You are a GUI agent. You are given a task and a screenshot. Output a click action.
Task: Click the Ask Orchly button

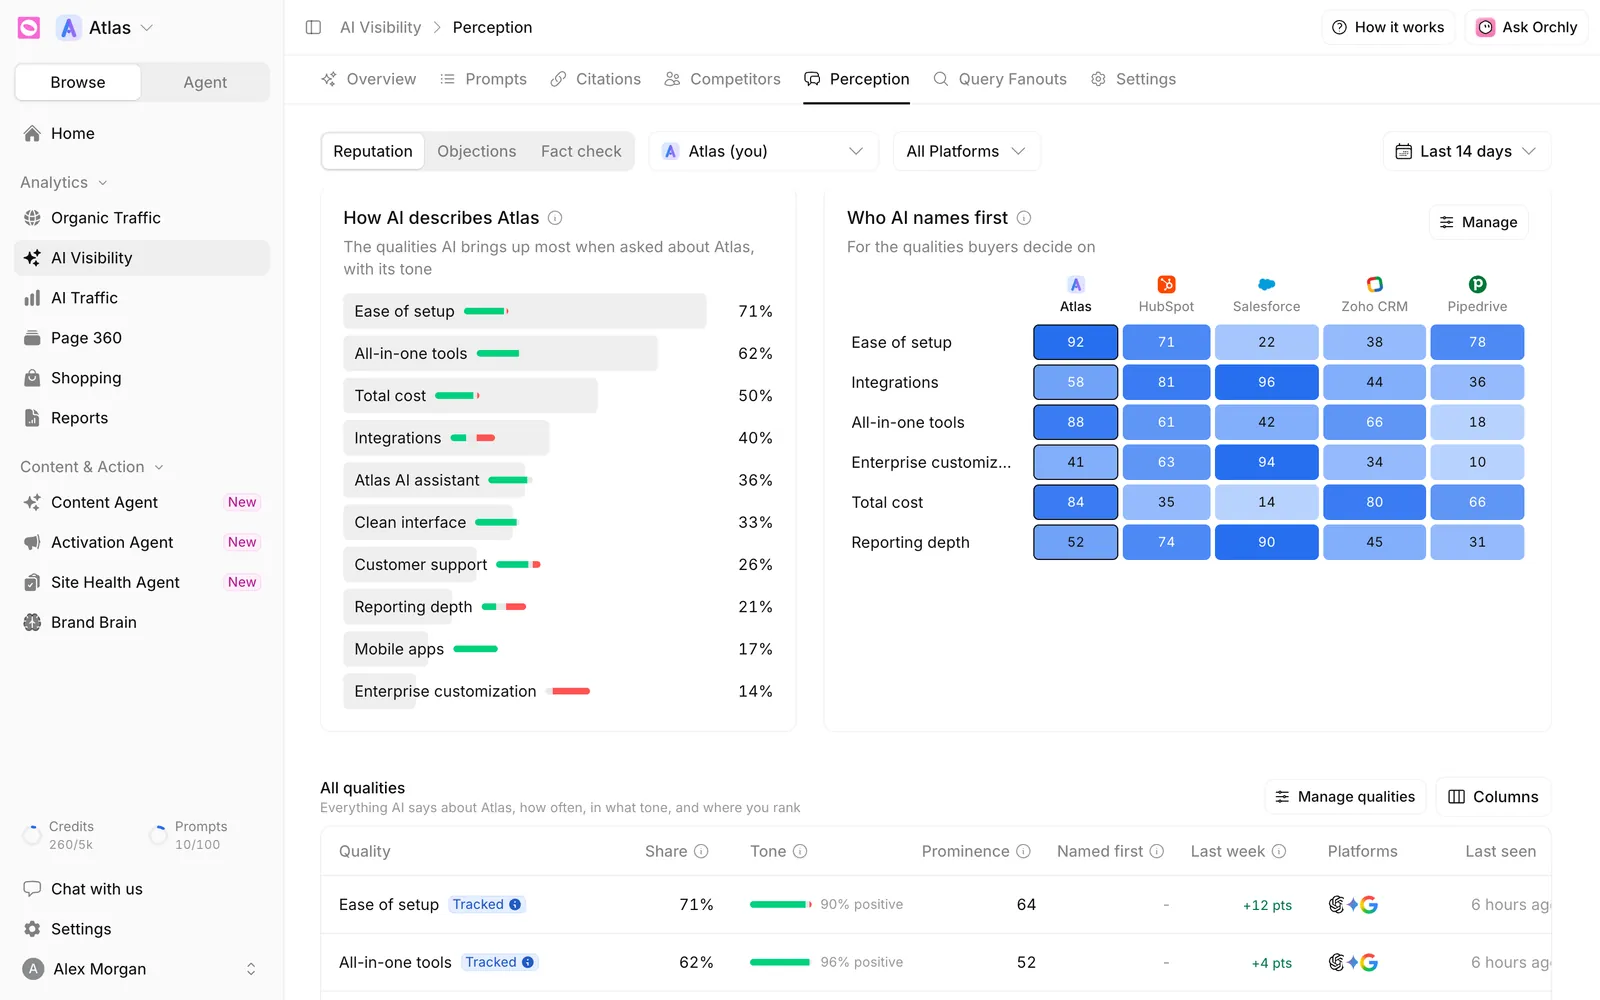[1527, 27]
